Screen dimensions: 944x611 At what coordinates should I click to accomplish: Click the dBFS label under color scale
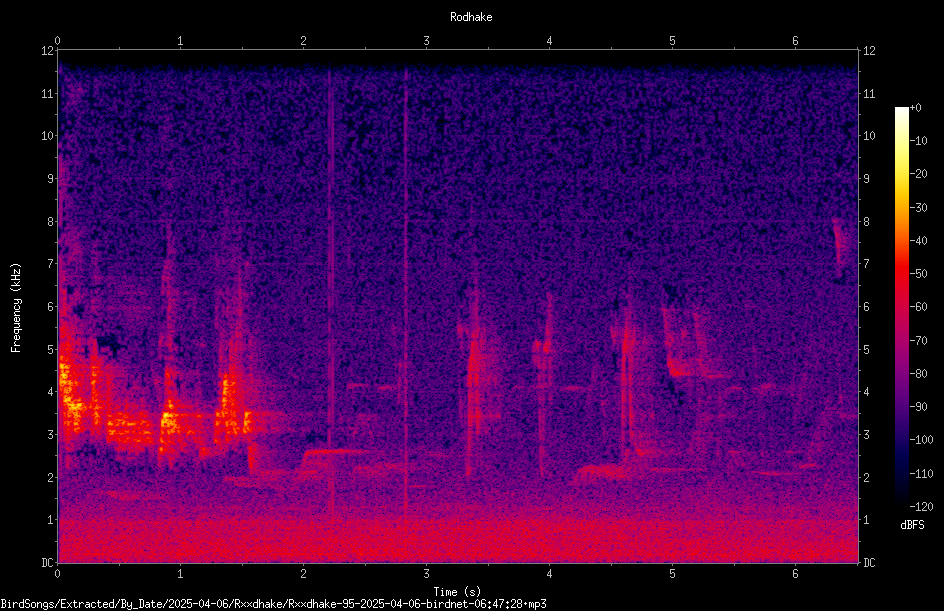click(912, 525)
